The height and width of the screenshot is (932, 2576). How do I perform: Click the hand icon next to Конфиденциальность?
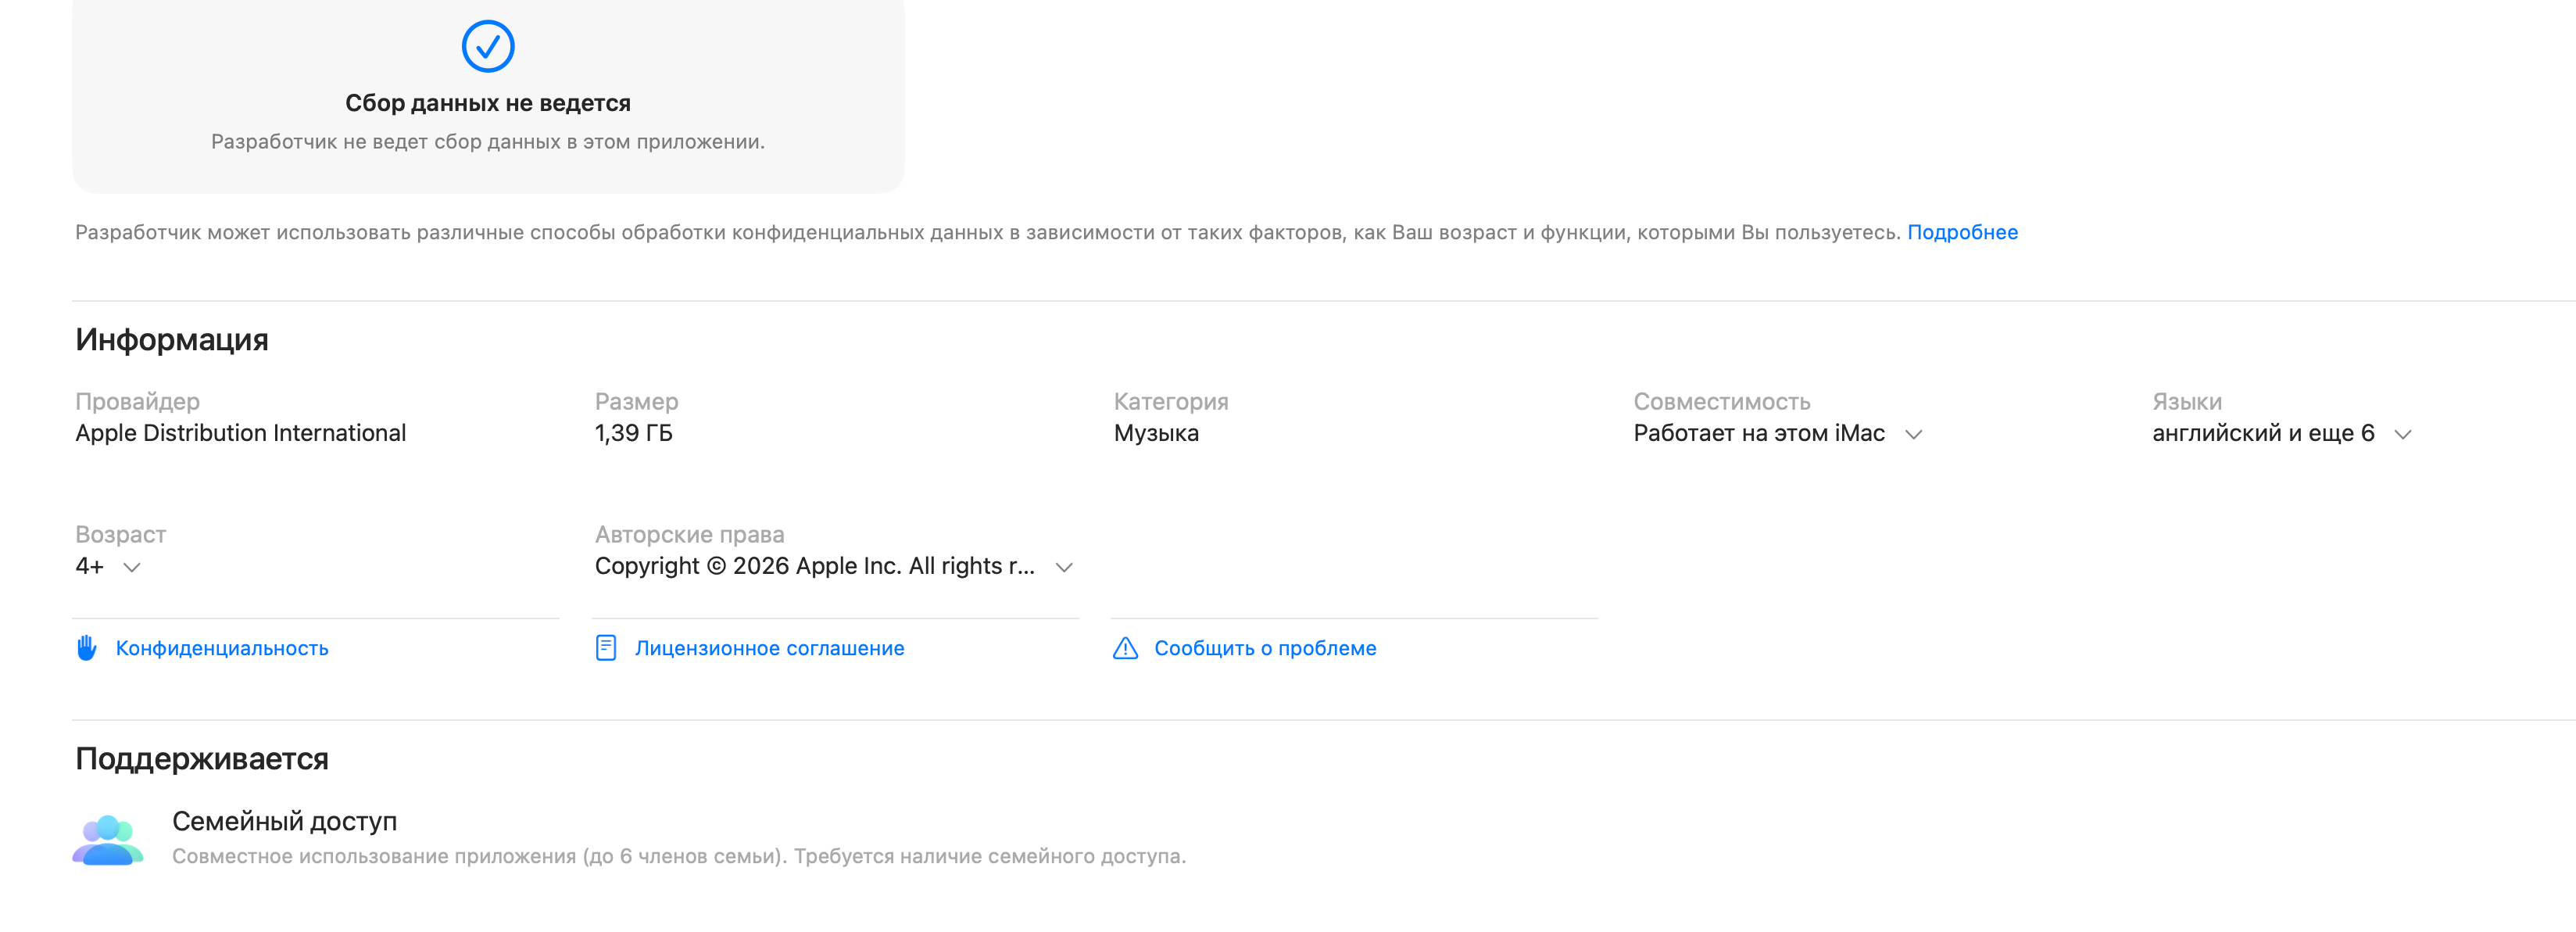(x=87, y=648)
